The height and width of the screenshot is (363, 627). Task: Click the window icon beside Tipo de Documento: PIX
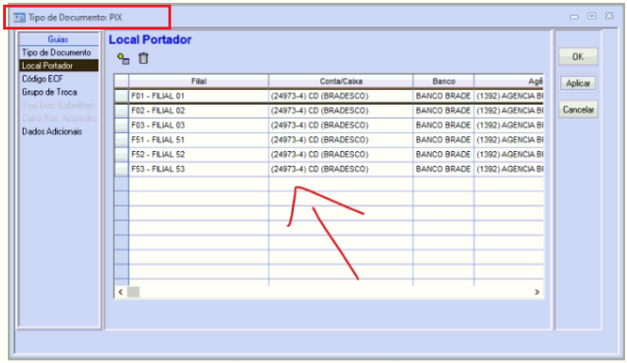pyautogui.click(x=19, y=18)
